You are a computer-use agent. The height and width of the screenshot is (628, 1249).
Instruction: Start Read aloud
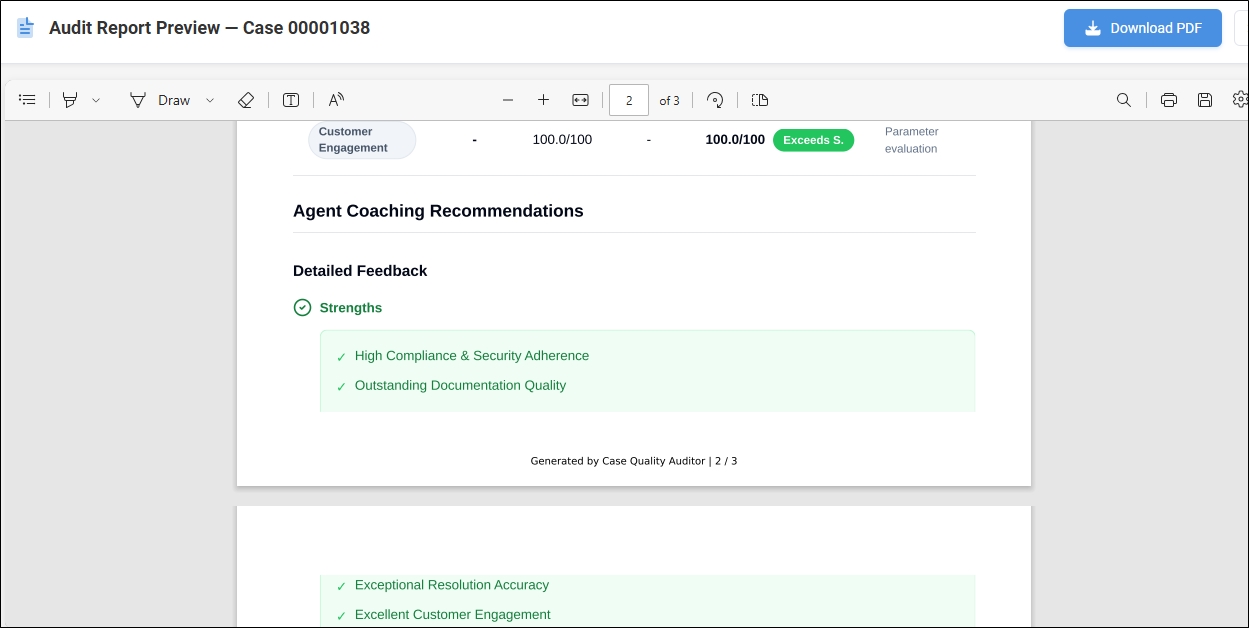click(336, 100)
